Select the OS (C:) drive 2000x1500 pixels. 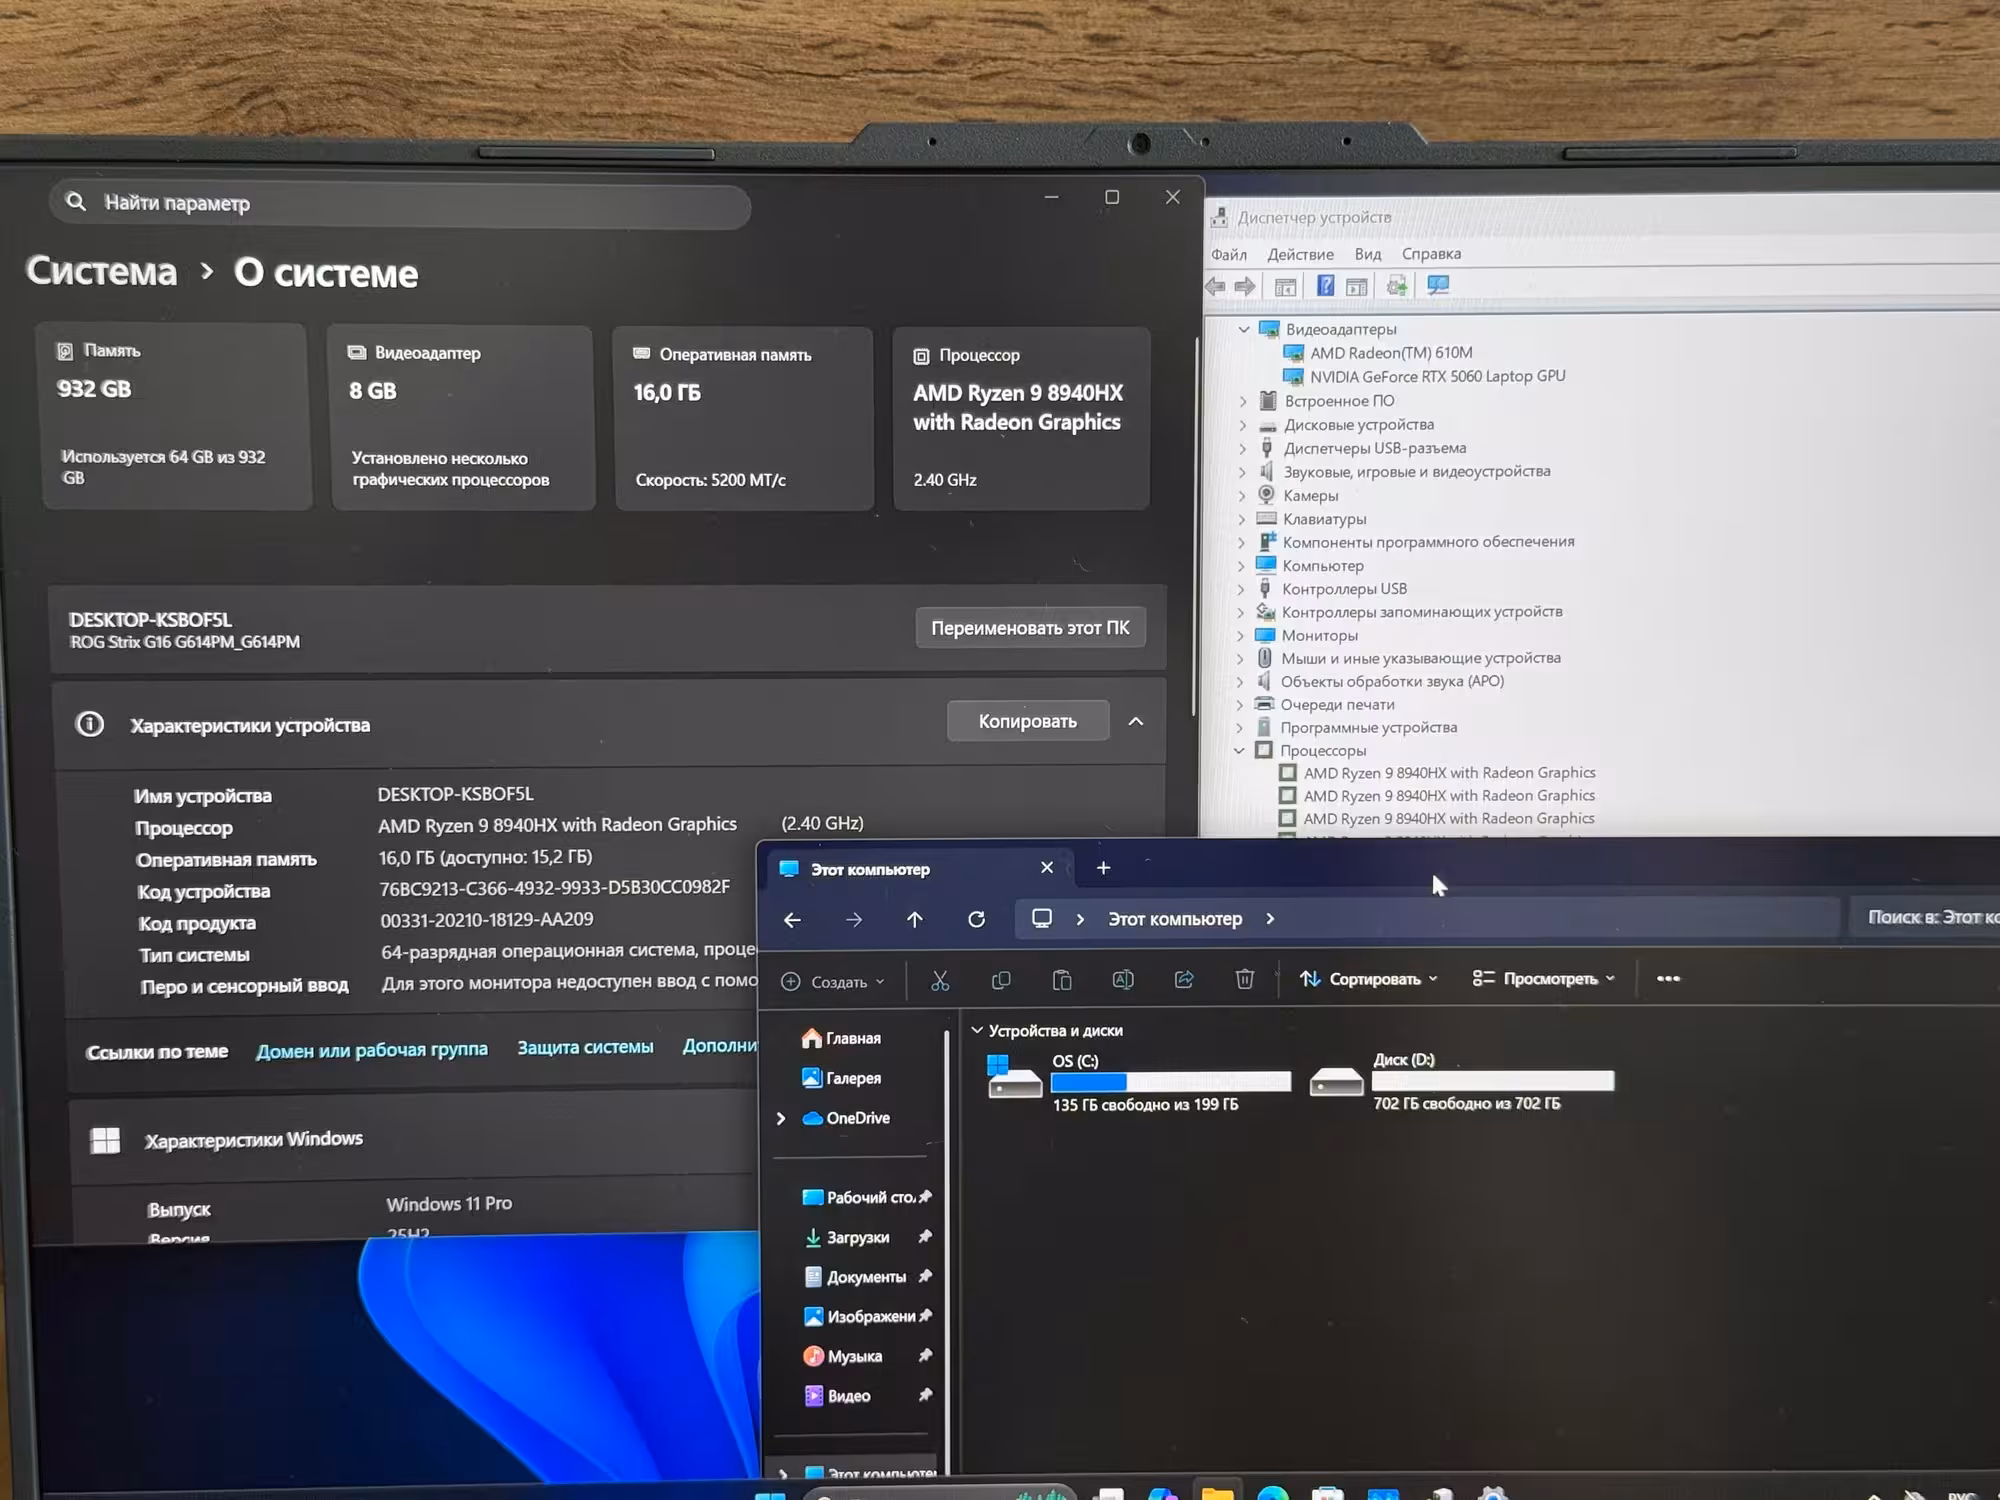[1139, 1082]
